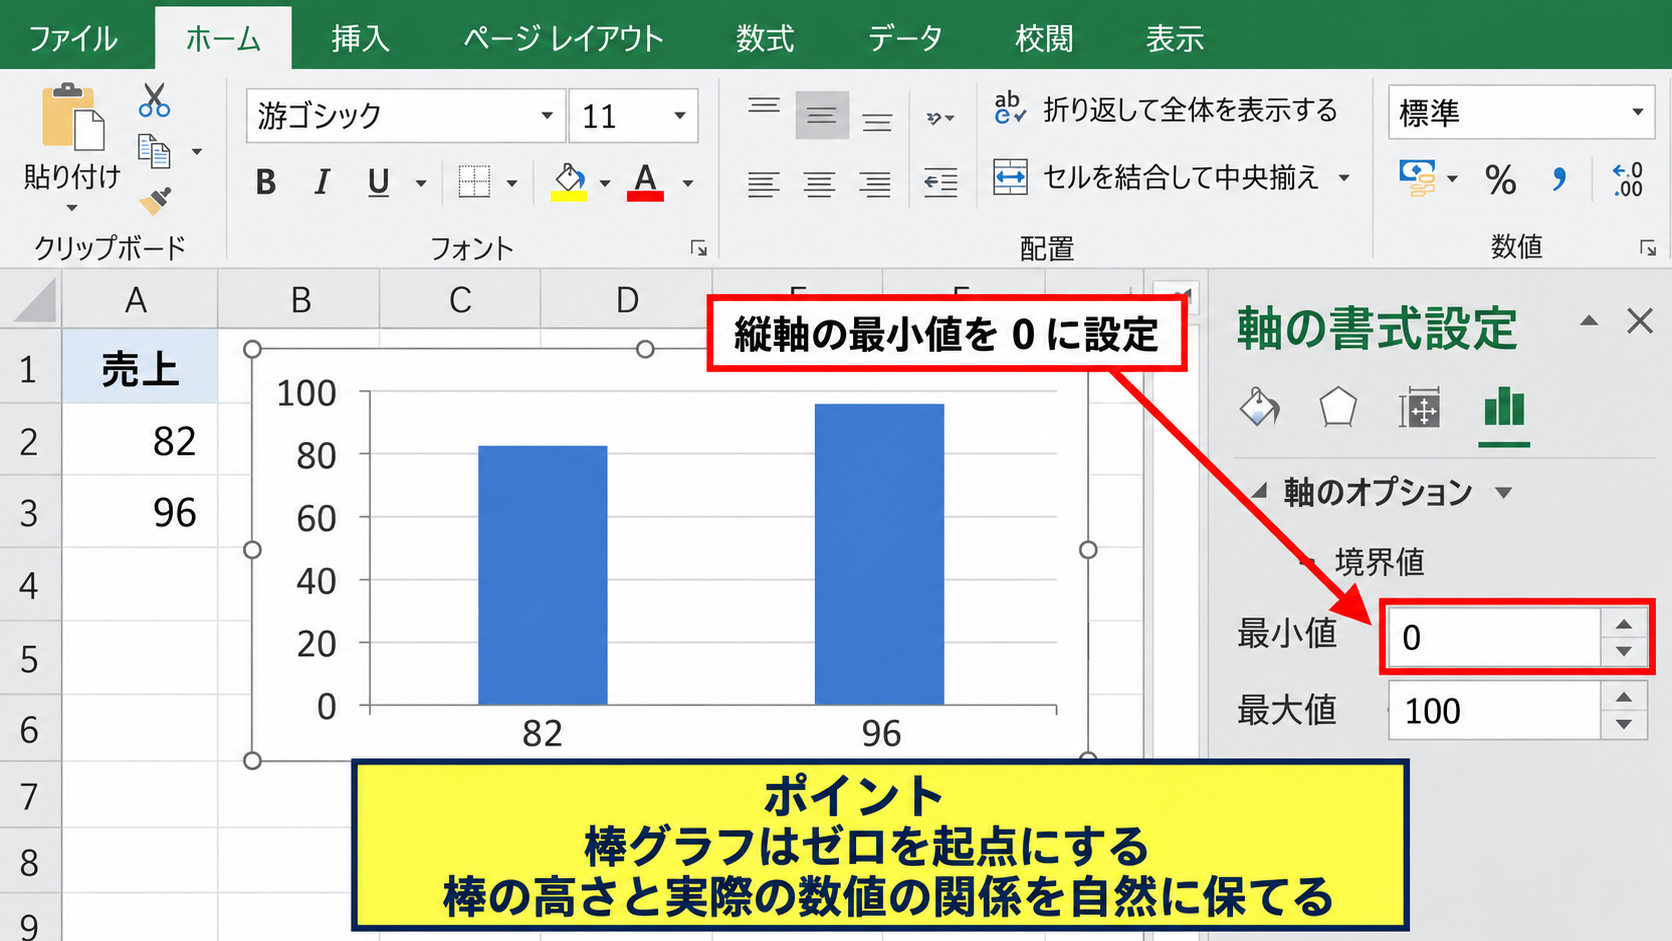Screen dimensions: 1672x941
Task: Click the Cut scissors icon
Action: tap(154, 100)
